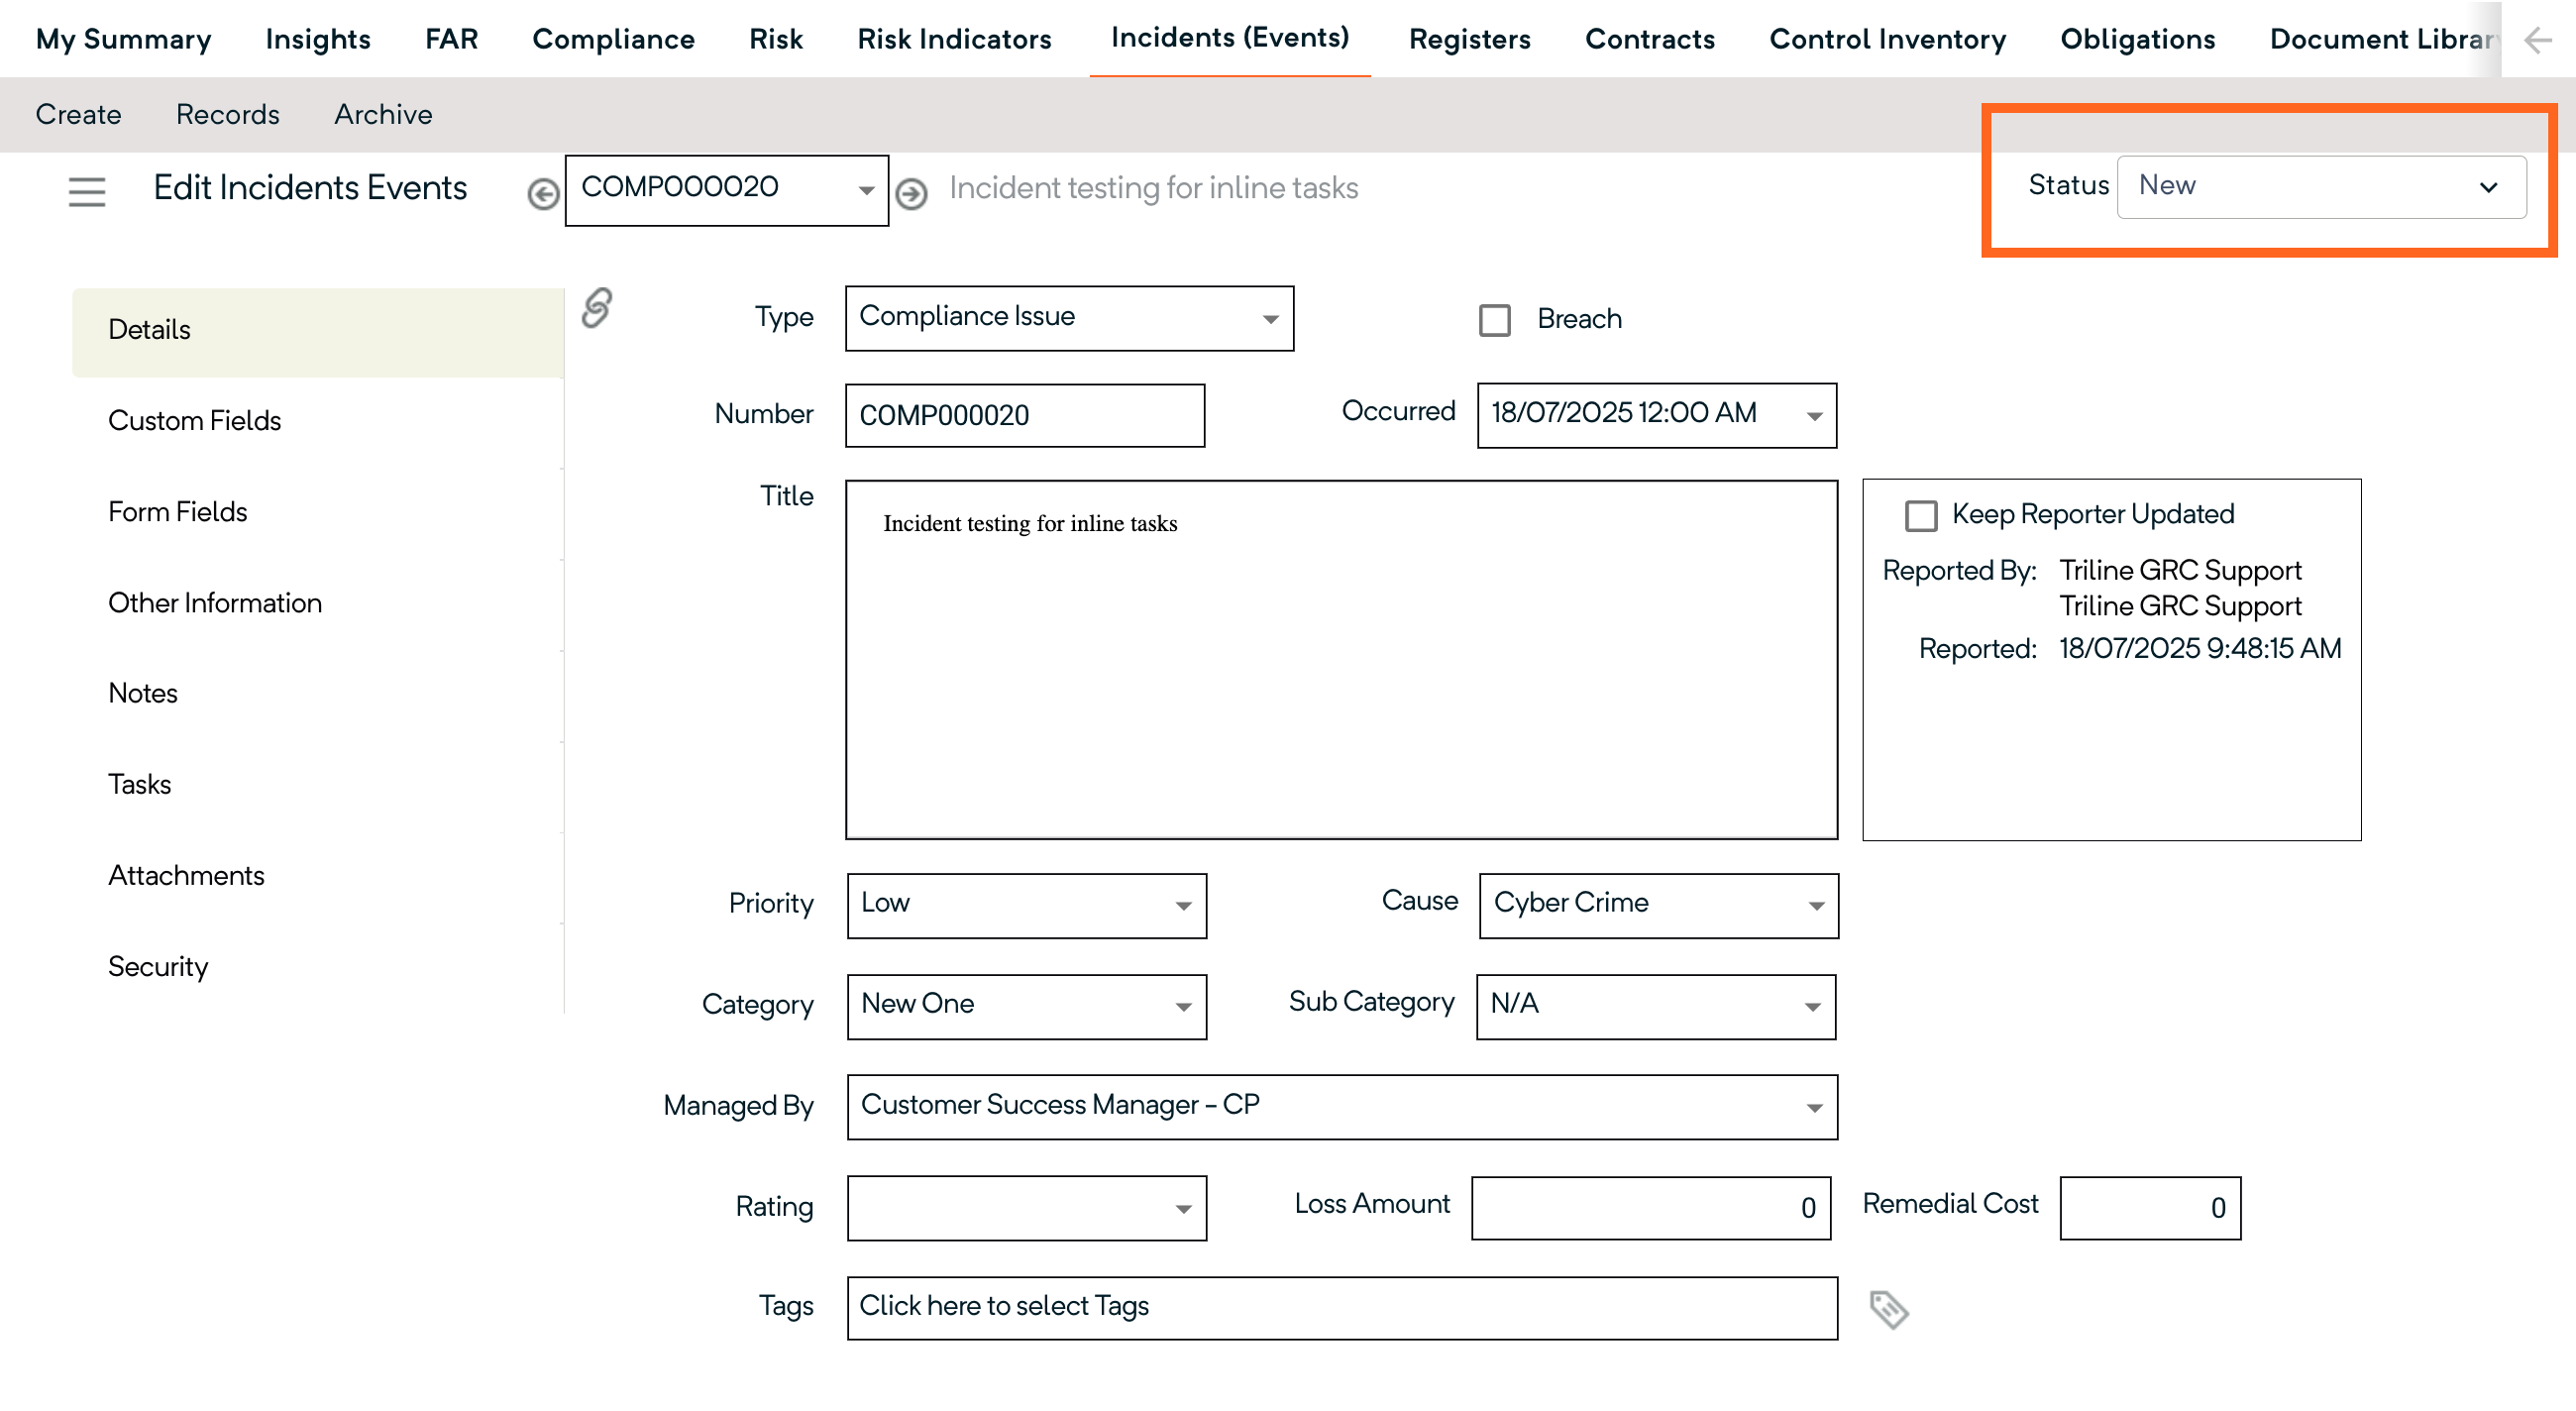The image size is (2576, 1411).
Task: Open Risk Indicators tab
Action: point(954,39)
